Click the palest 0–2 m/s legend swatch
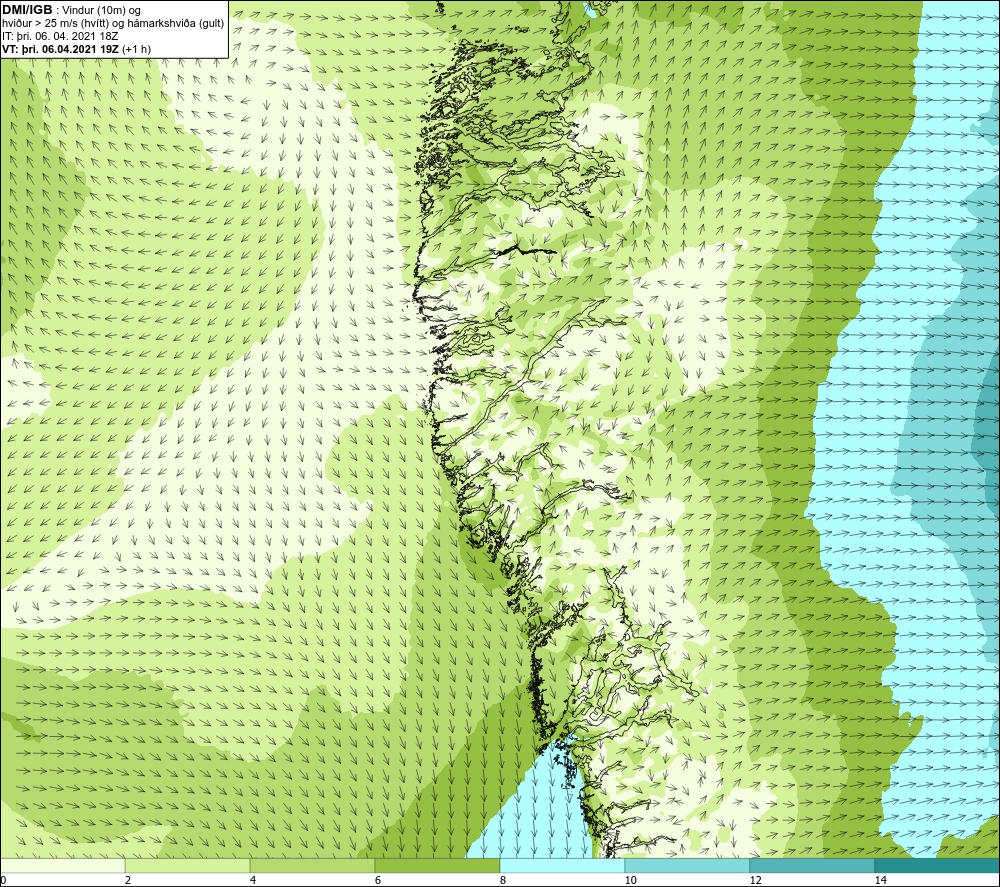 point(62,865)
